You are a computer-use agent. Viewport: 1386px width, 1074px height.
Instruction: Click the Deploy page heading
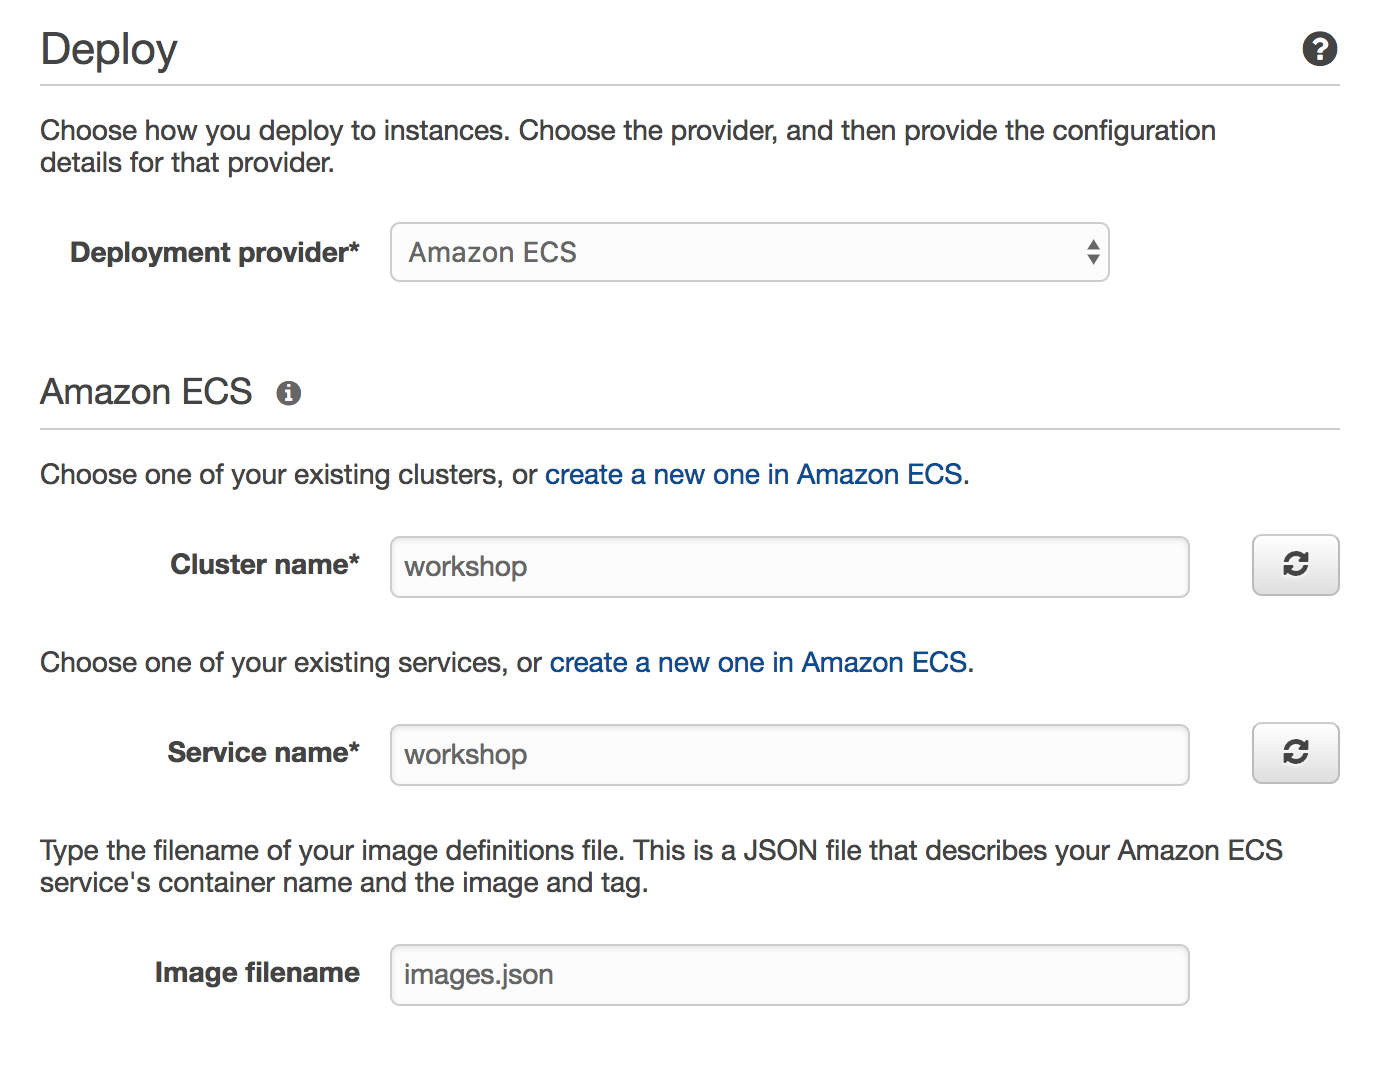109,49
